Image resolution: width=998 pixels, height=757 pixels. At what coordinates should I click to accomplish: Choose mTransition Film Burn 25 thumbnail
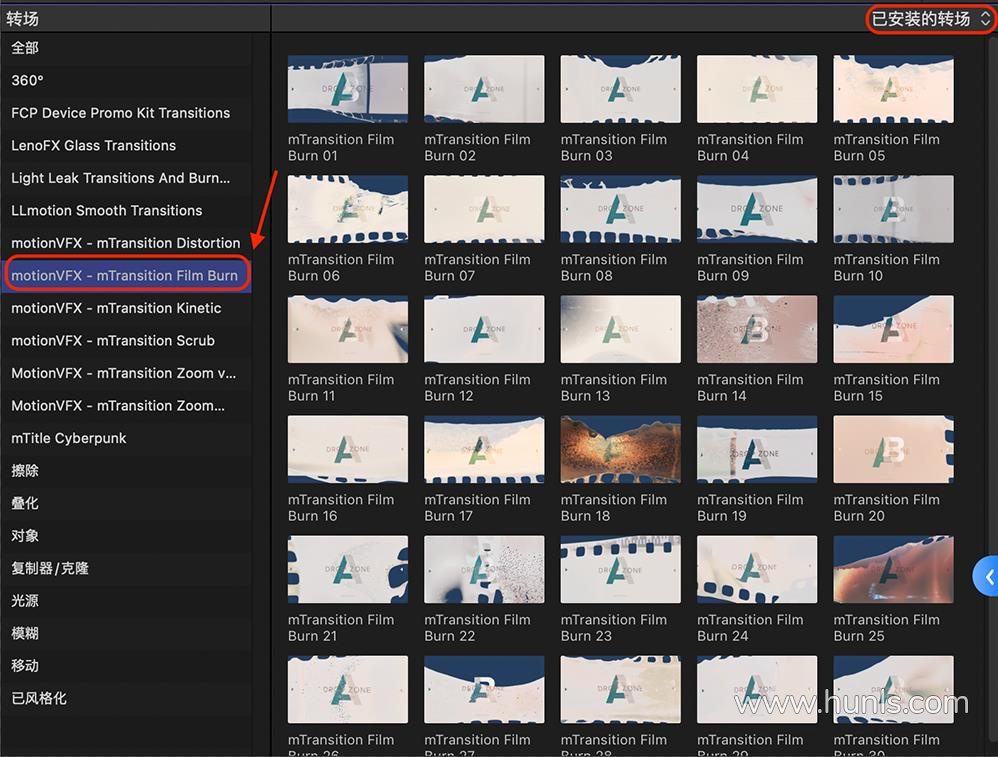[x=894, y=569]
